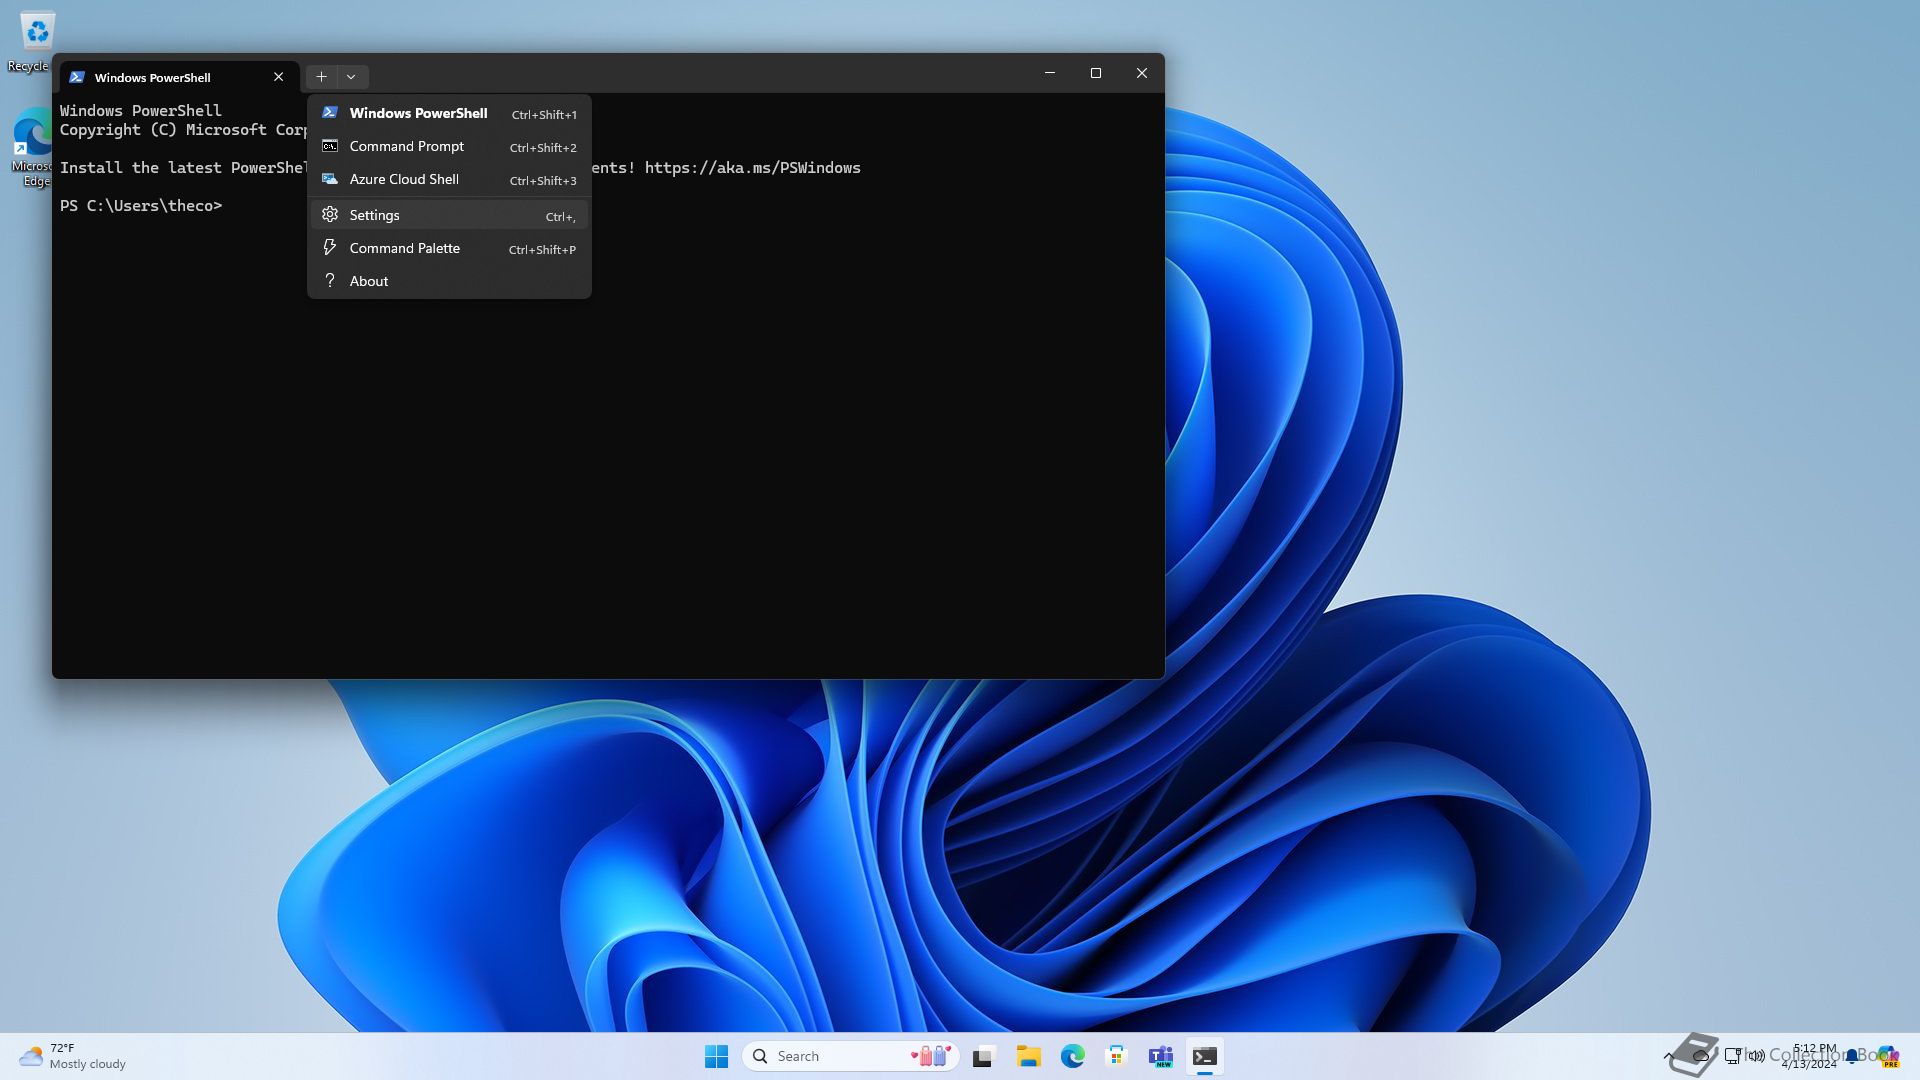
Task: Click the PowerShell icon on the tab
Action: [x=77, y=77]
